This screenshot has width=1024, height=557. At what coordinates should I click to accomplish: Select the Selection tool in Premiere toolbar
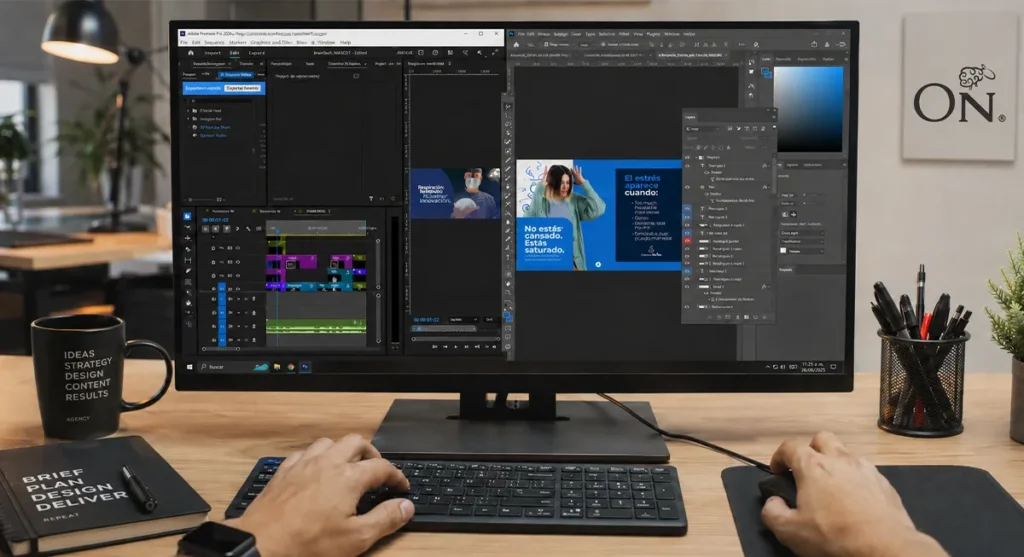[187, 216]
